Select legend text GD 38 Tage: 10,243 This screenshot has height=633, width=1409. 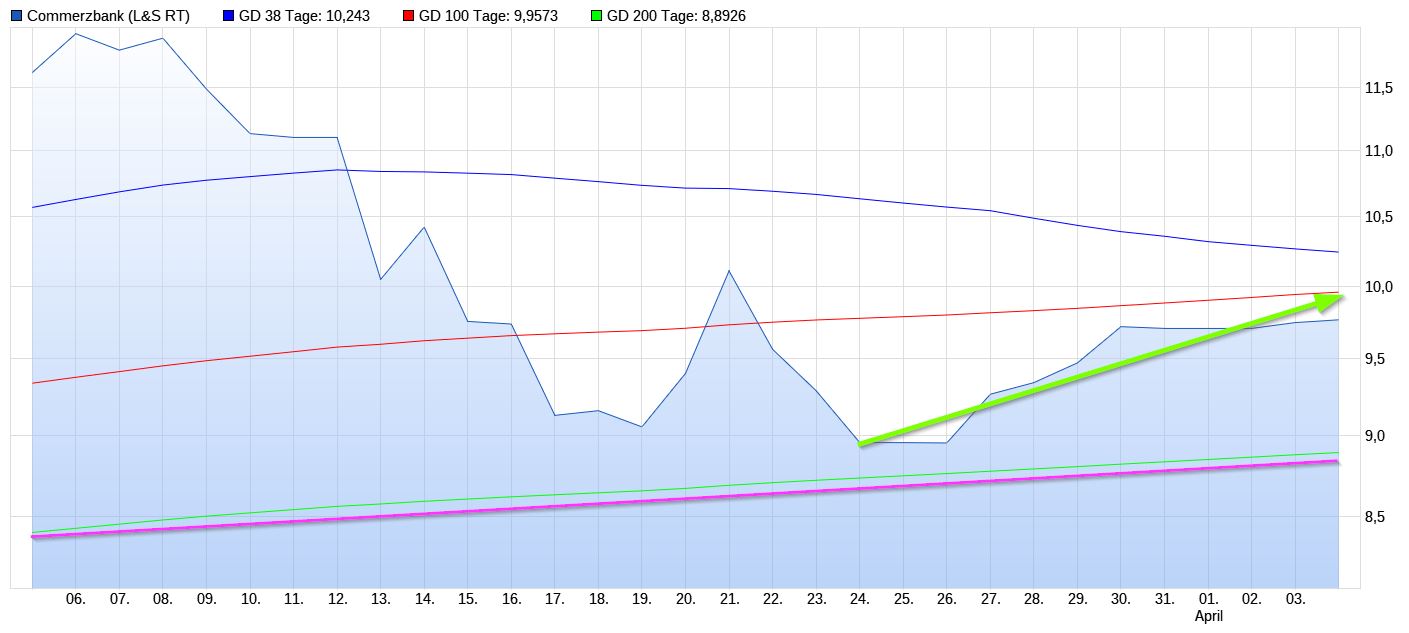pyautogui.click(x=305, y=16)
